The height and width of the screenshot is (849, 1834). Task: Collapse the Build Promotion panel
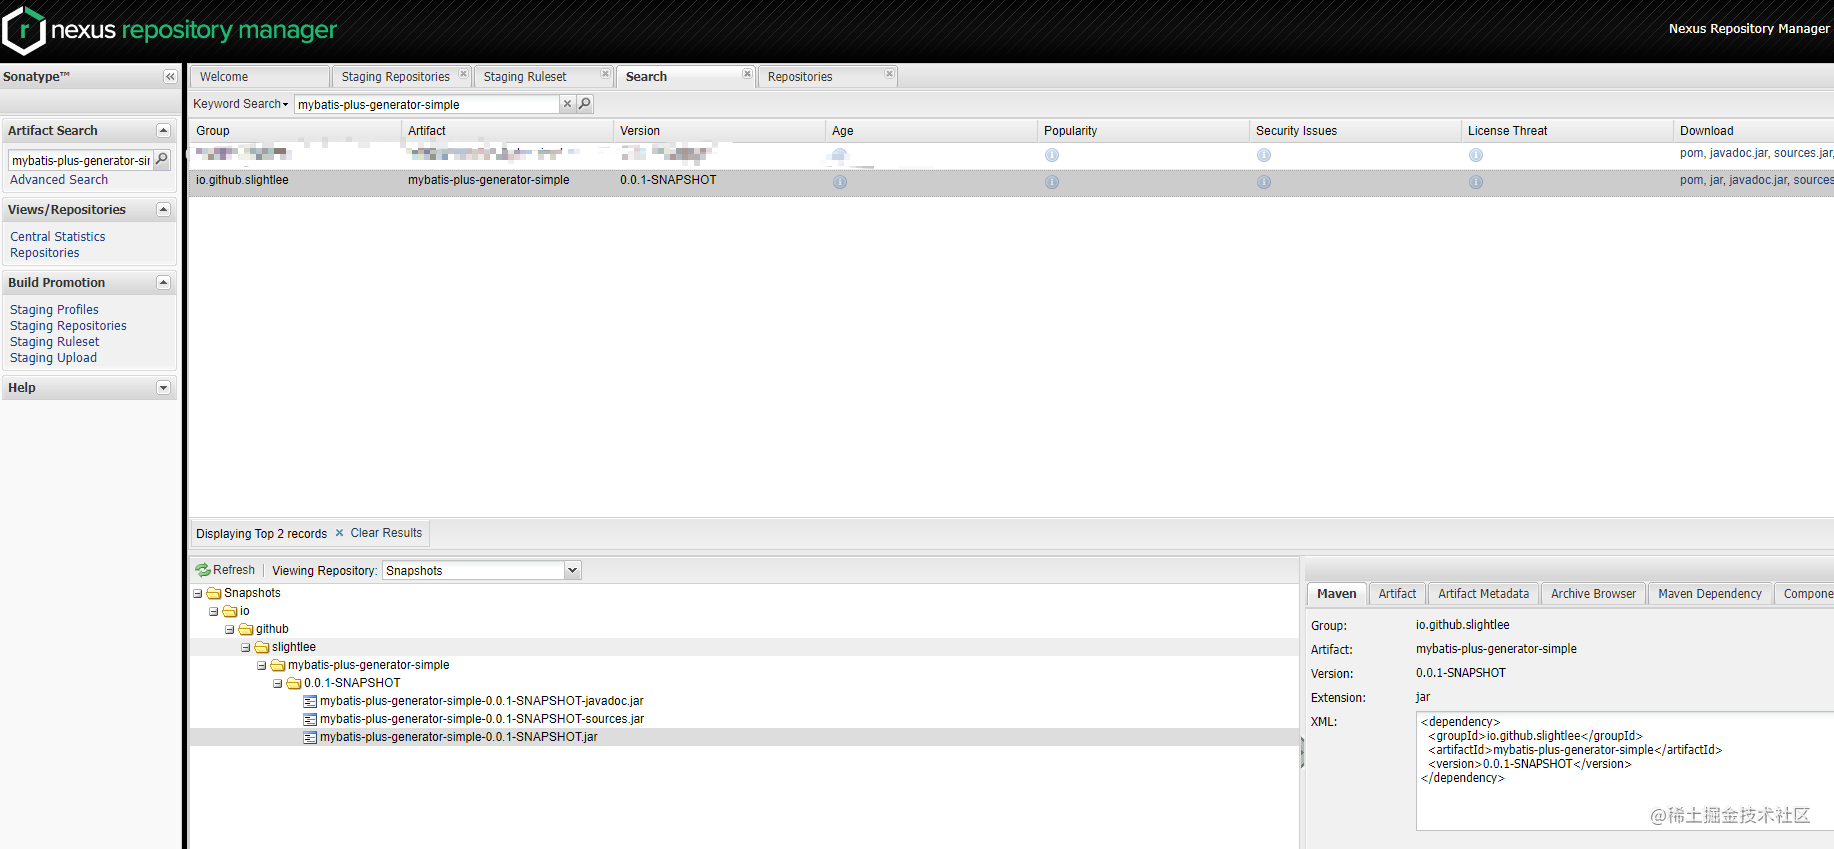(x=163, y=283)
